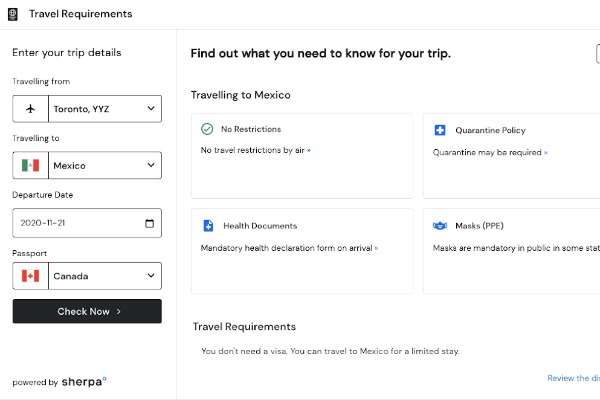The height and width of the screenshot is (400, 600).
Task: Click the Health Documents file icon
Action: click(x=208, y=226)
